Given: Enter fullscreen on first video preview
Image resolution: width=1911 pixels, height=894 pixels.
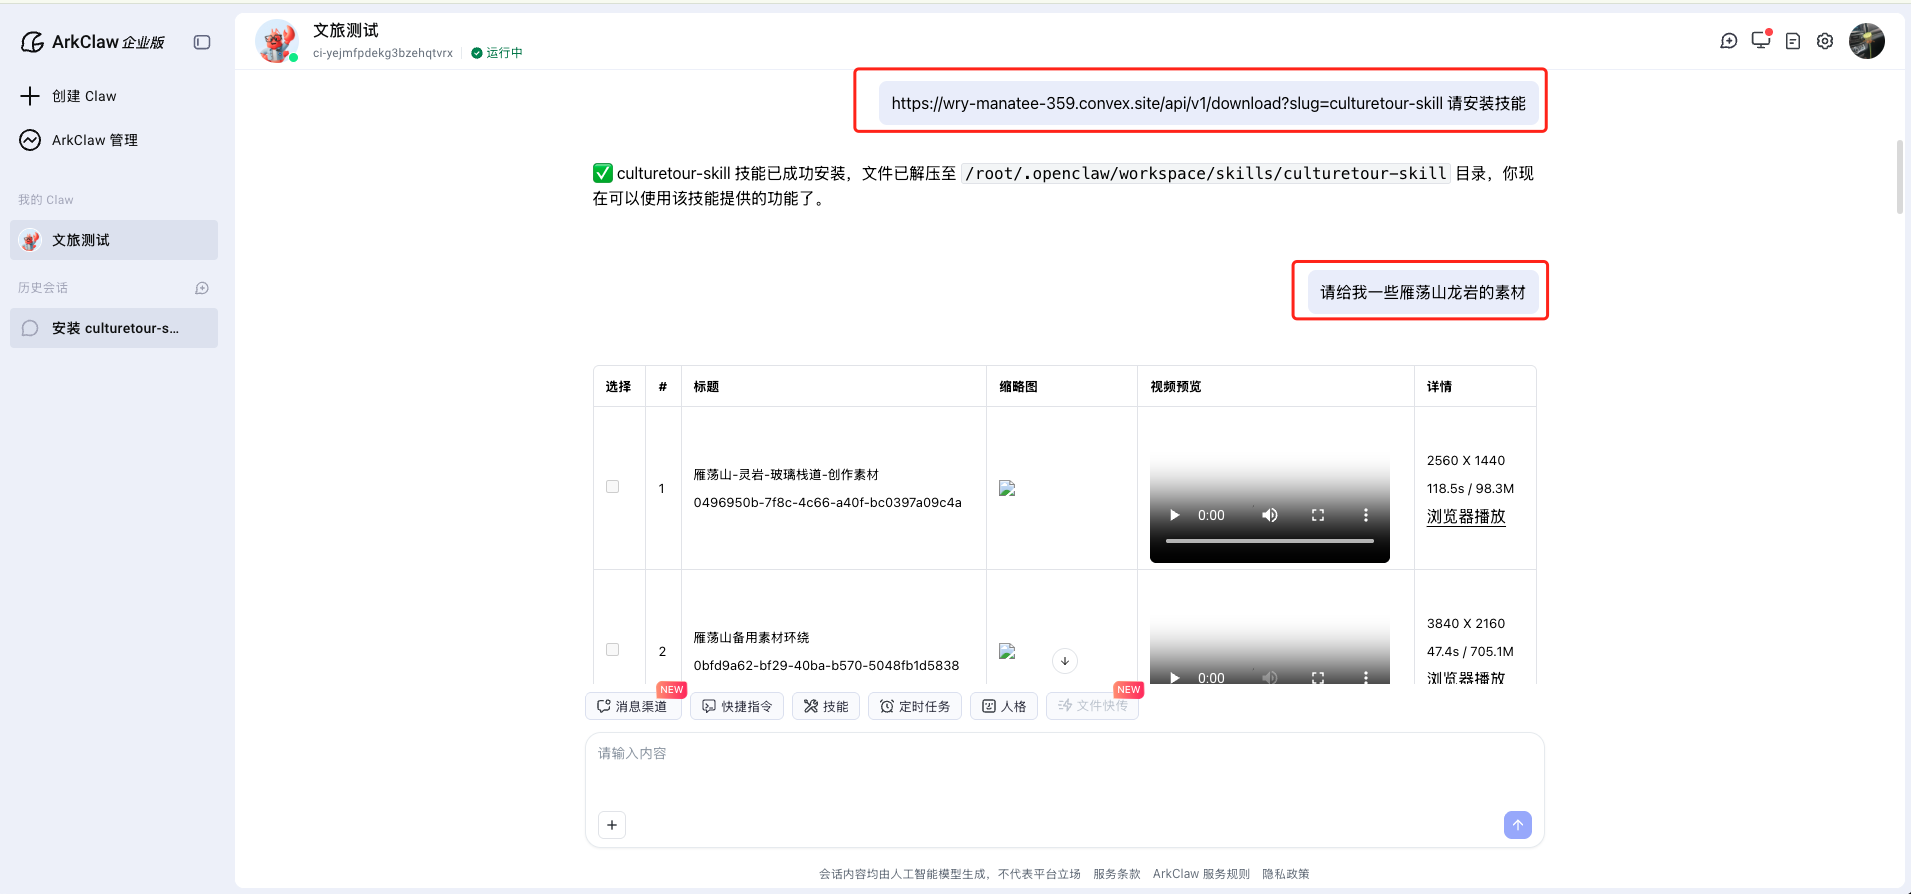Looking at the screenshot, I should coord(1318,515).
